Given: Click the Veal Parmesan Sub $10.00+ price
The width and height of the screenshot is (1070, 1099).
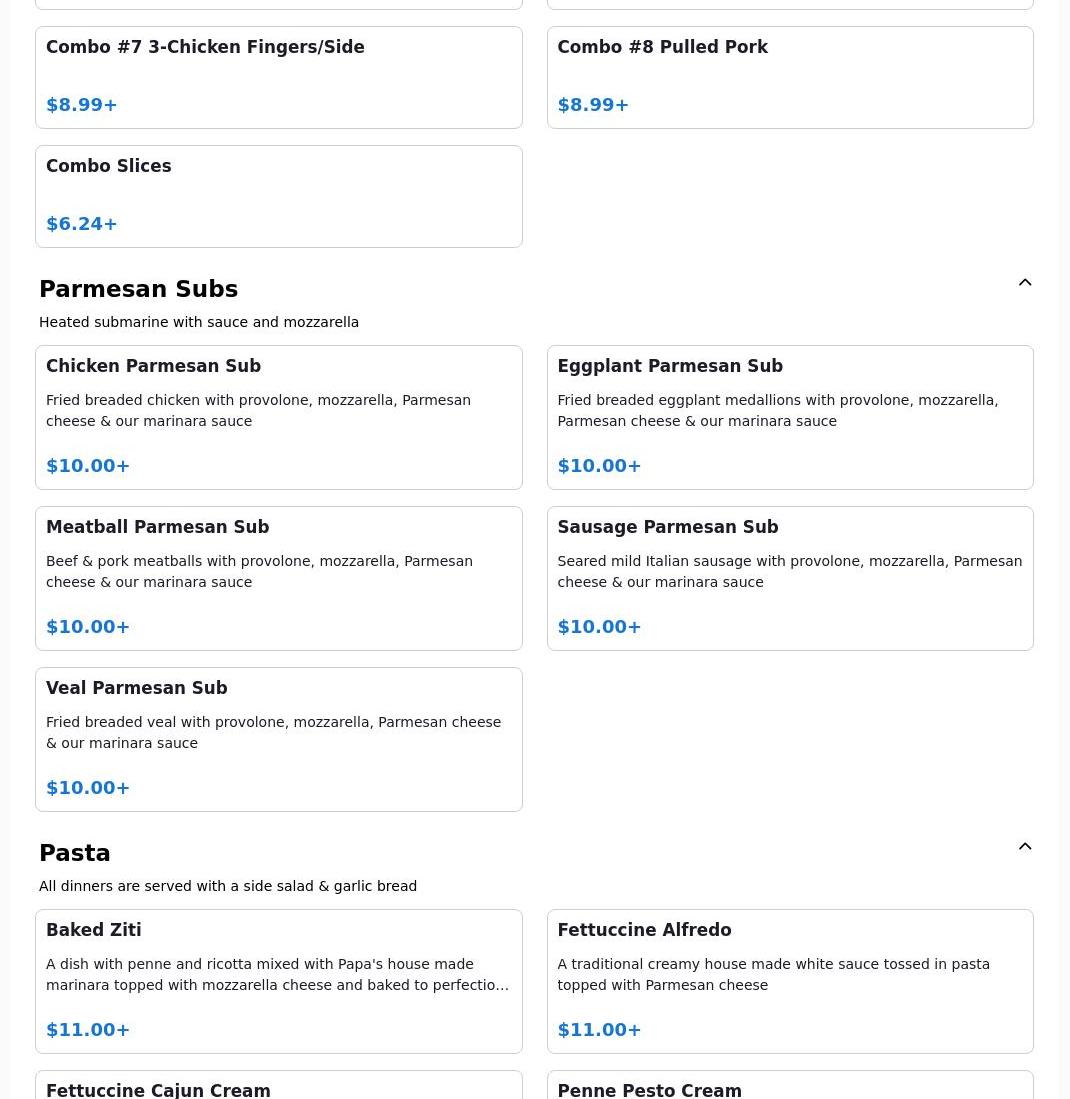Looking at the screenshot, I should pyautogui.click(x=88, y=788).
